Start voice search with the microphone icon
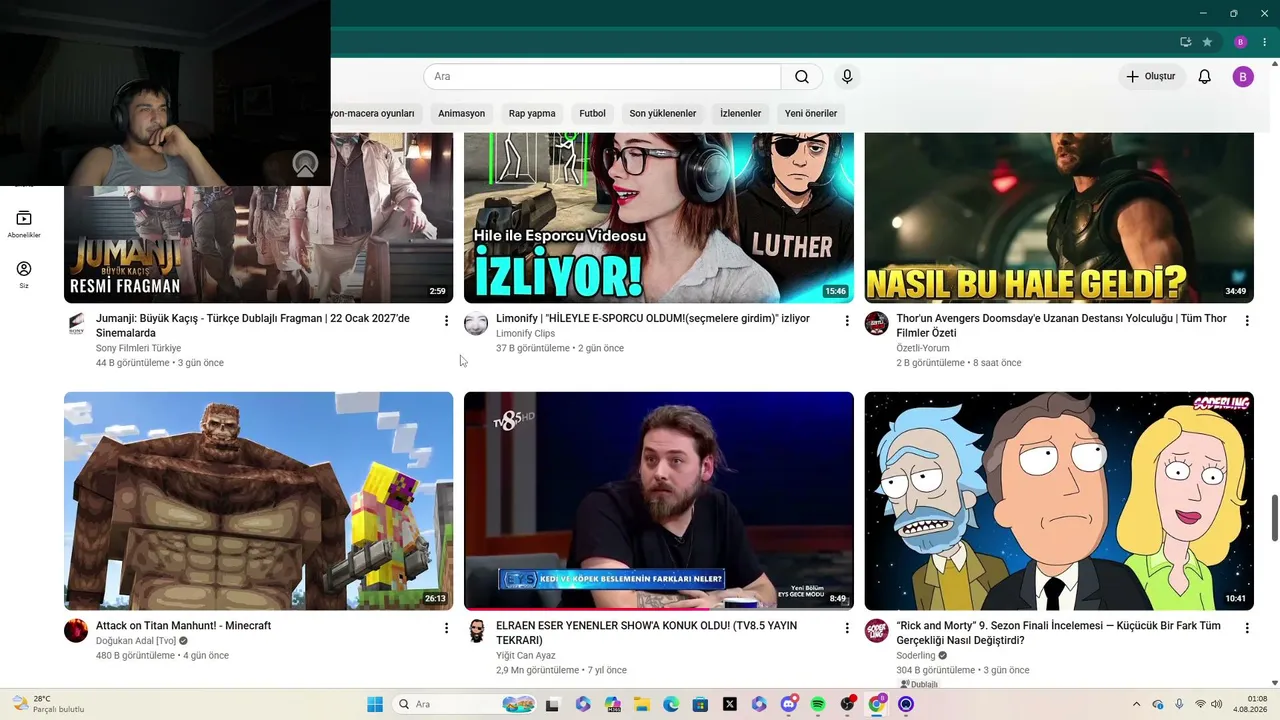1280x720 pixels. tap(847, 77)
